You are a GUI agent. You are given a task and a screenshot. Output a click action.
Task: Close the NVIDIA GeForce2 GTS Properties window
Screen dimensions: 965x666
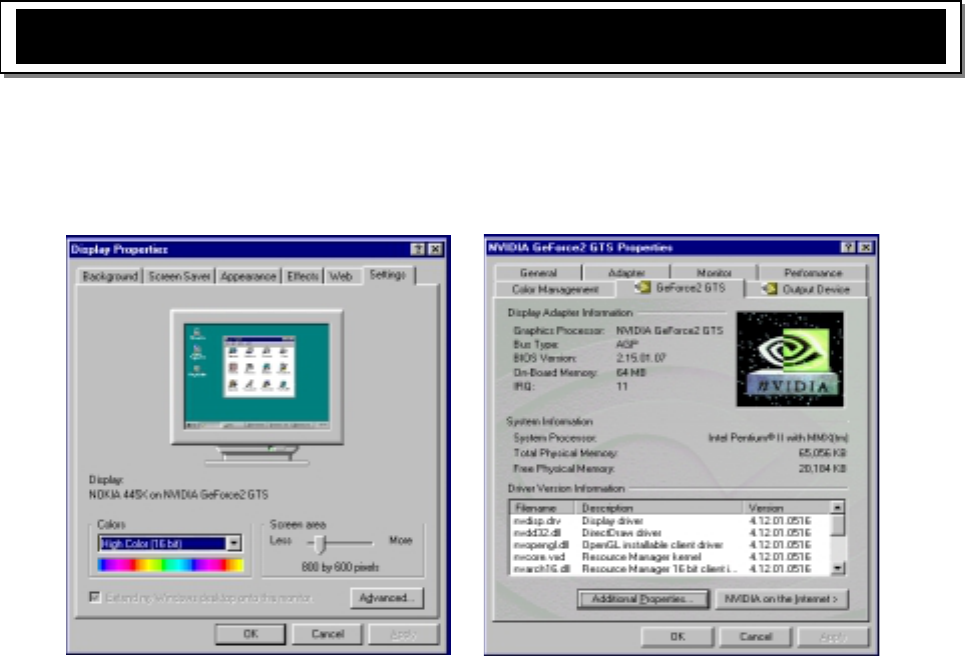865,247
